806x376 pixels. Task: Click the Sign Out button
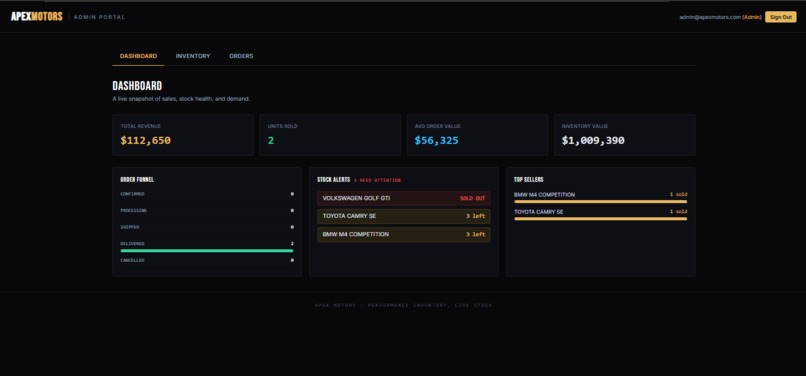pyautogui.click(x=780, y=17)
